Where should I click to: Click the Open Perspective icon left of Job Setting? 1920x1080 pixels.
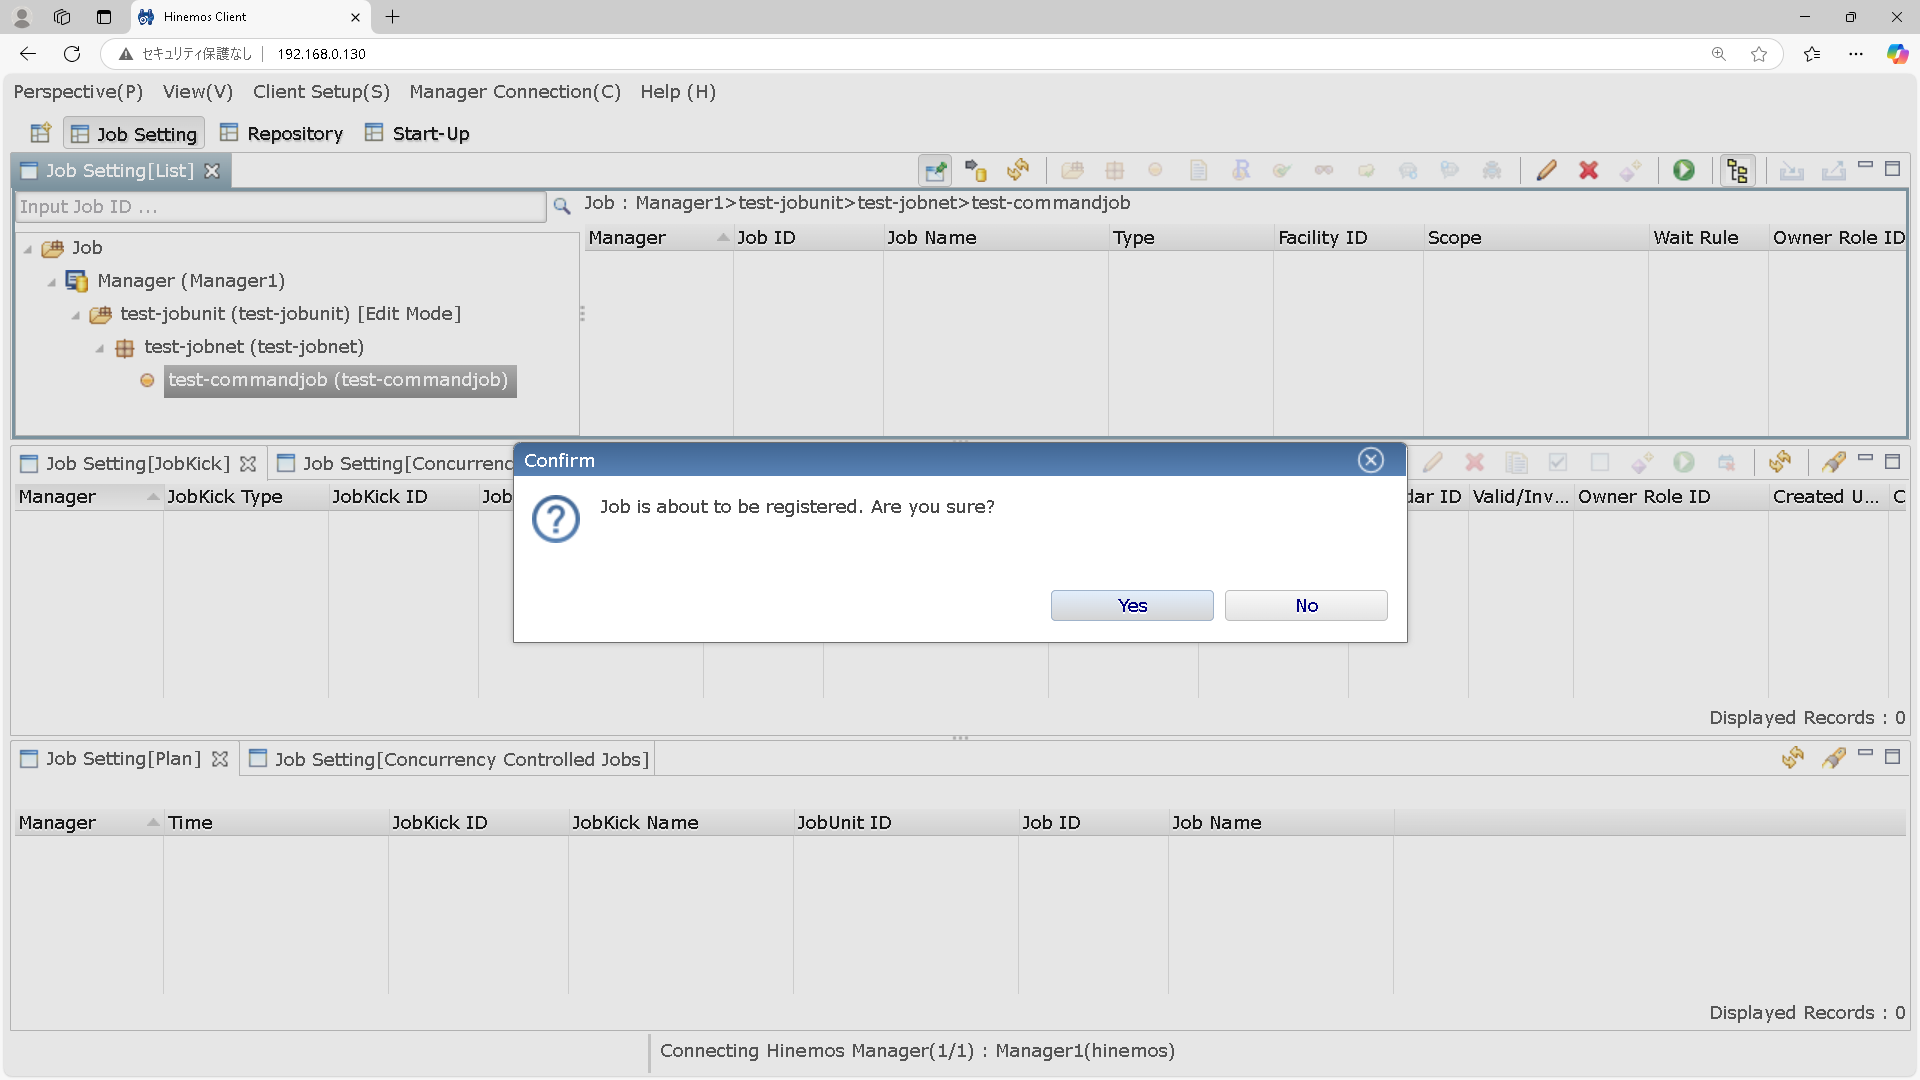[x=40, y=133]
